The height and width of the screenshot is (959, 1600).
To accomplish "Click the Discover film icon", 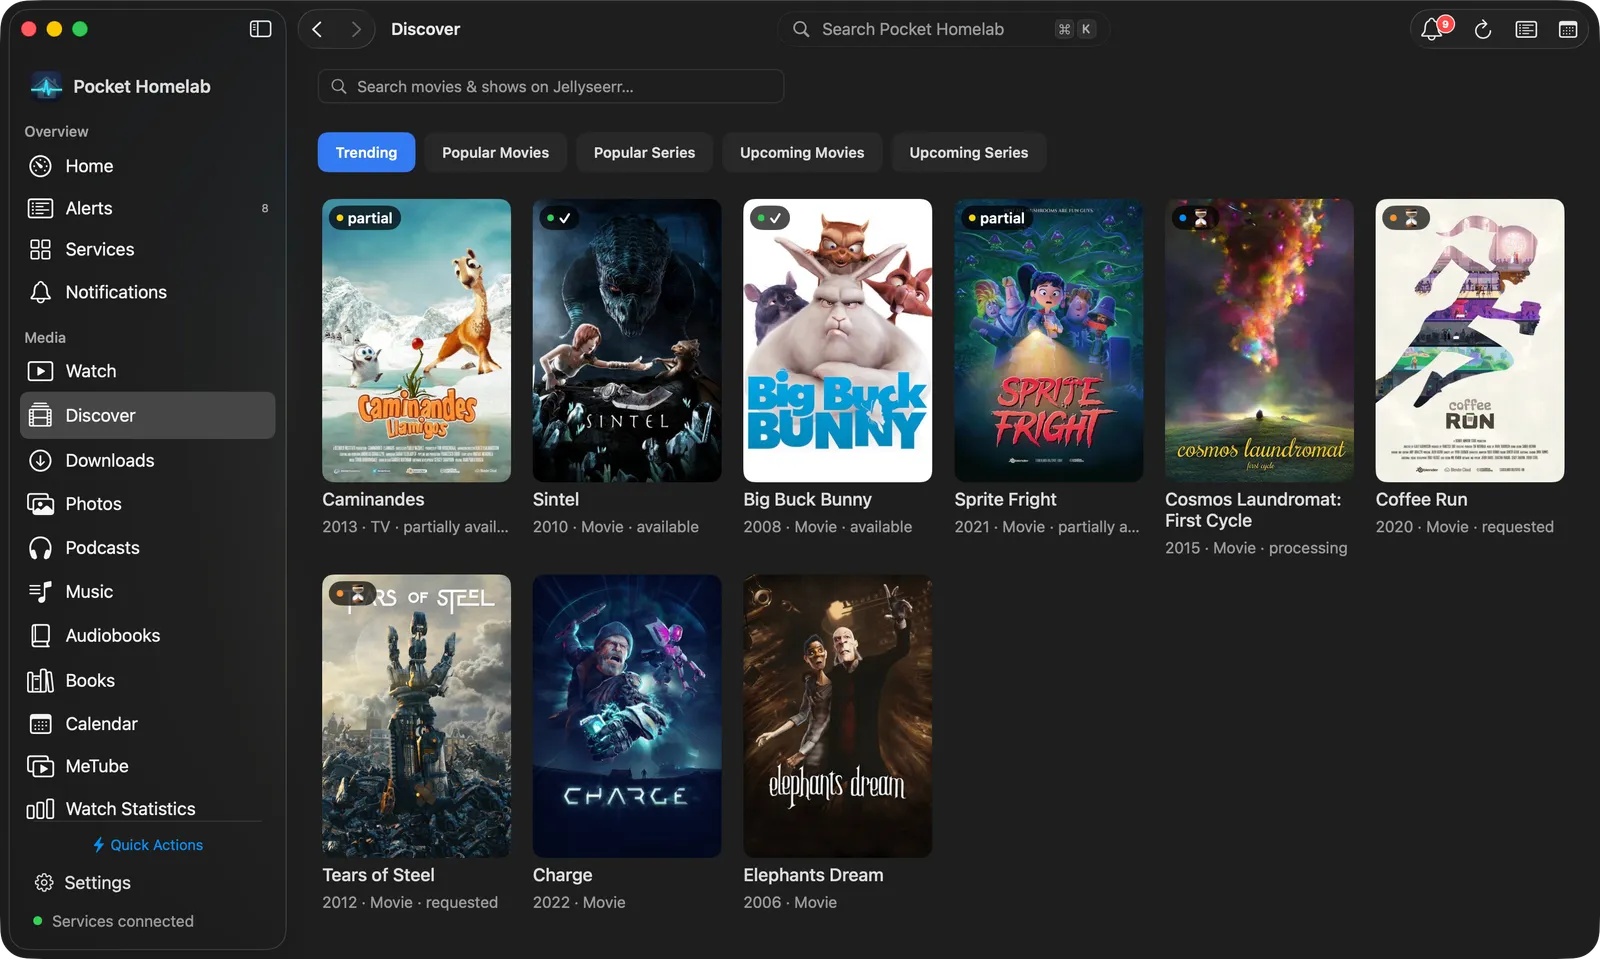I will 40,416.
